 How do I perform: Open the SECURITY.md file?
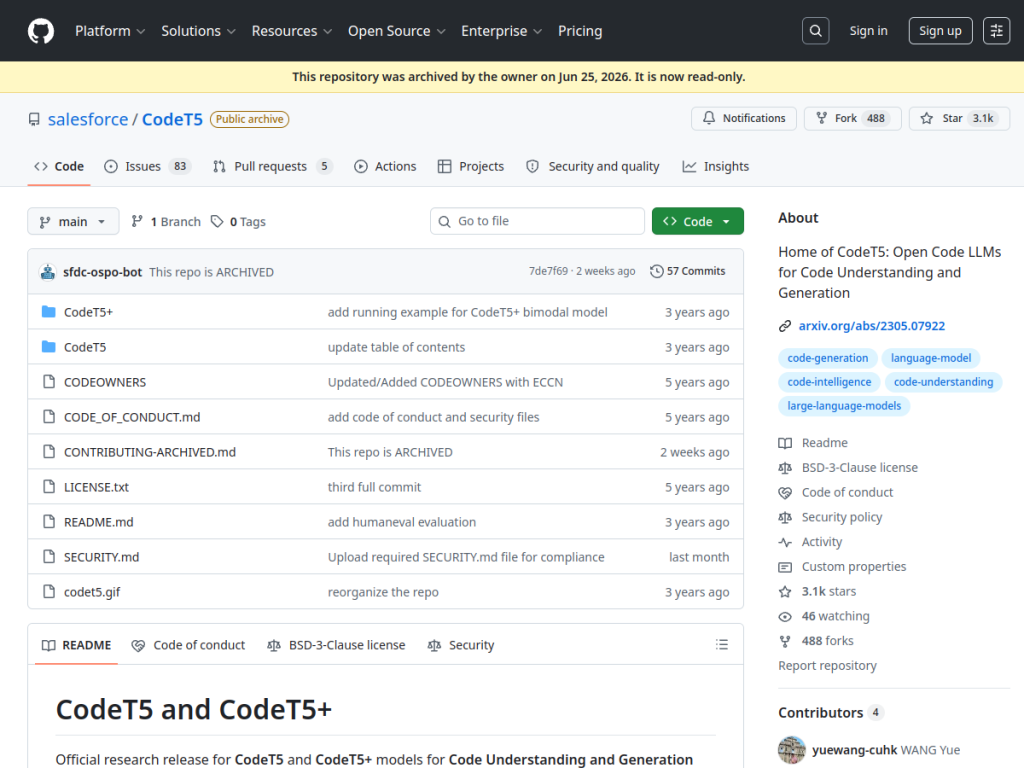click(x=101, y=557)
